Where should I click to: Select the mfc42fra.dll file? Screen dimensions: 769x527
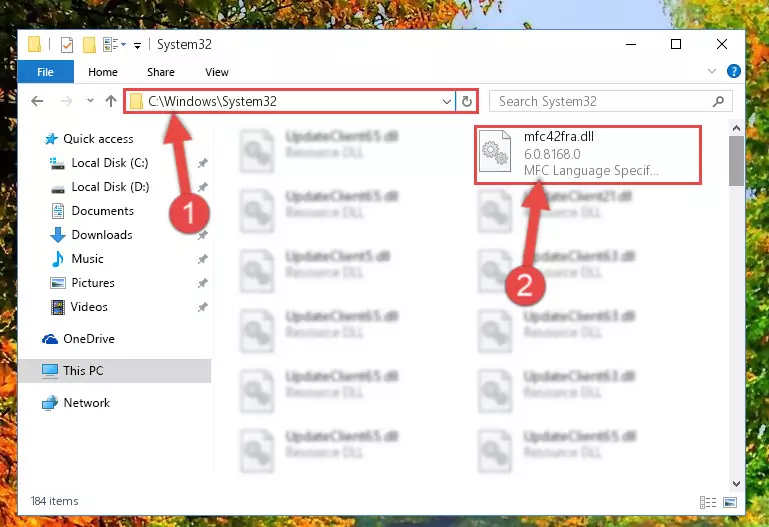click(588, 155)
